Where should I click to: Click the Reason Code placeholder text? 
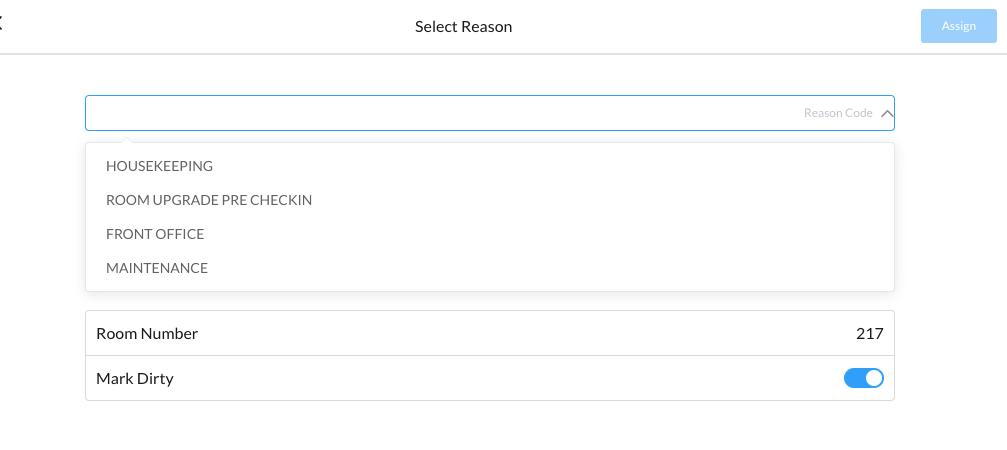click(x=837, y=114)
